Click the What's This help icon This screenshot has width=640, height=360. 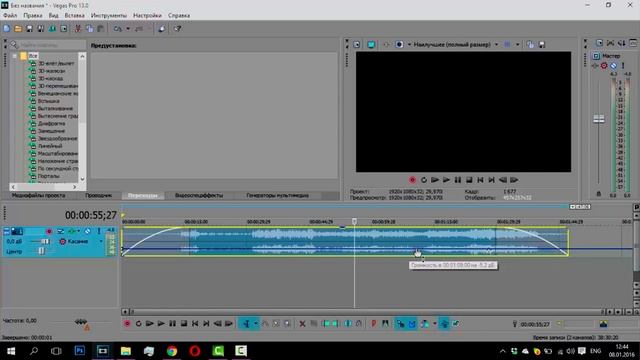point(177,29)
